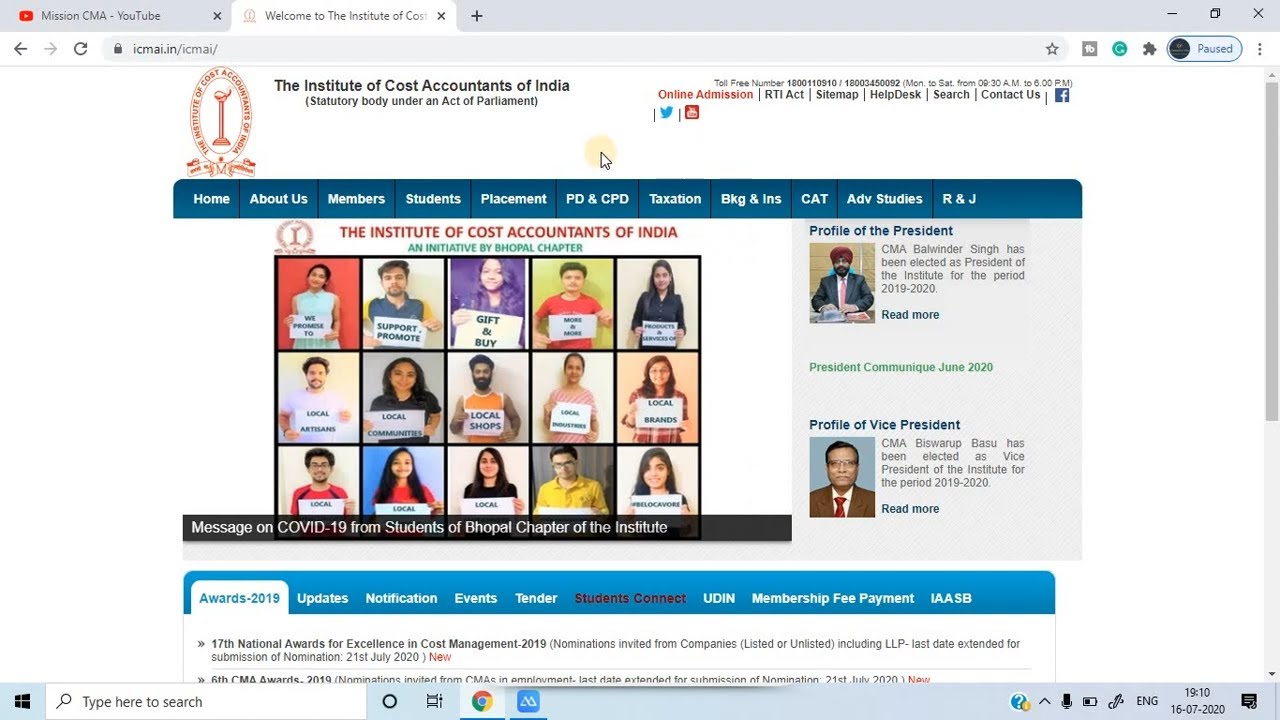The height and width of the screenshot is (720, 1280).
Task: Close the Institute of Cost Accountants tab
Action: point(443,16)
